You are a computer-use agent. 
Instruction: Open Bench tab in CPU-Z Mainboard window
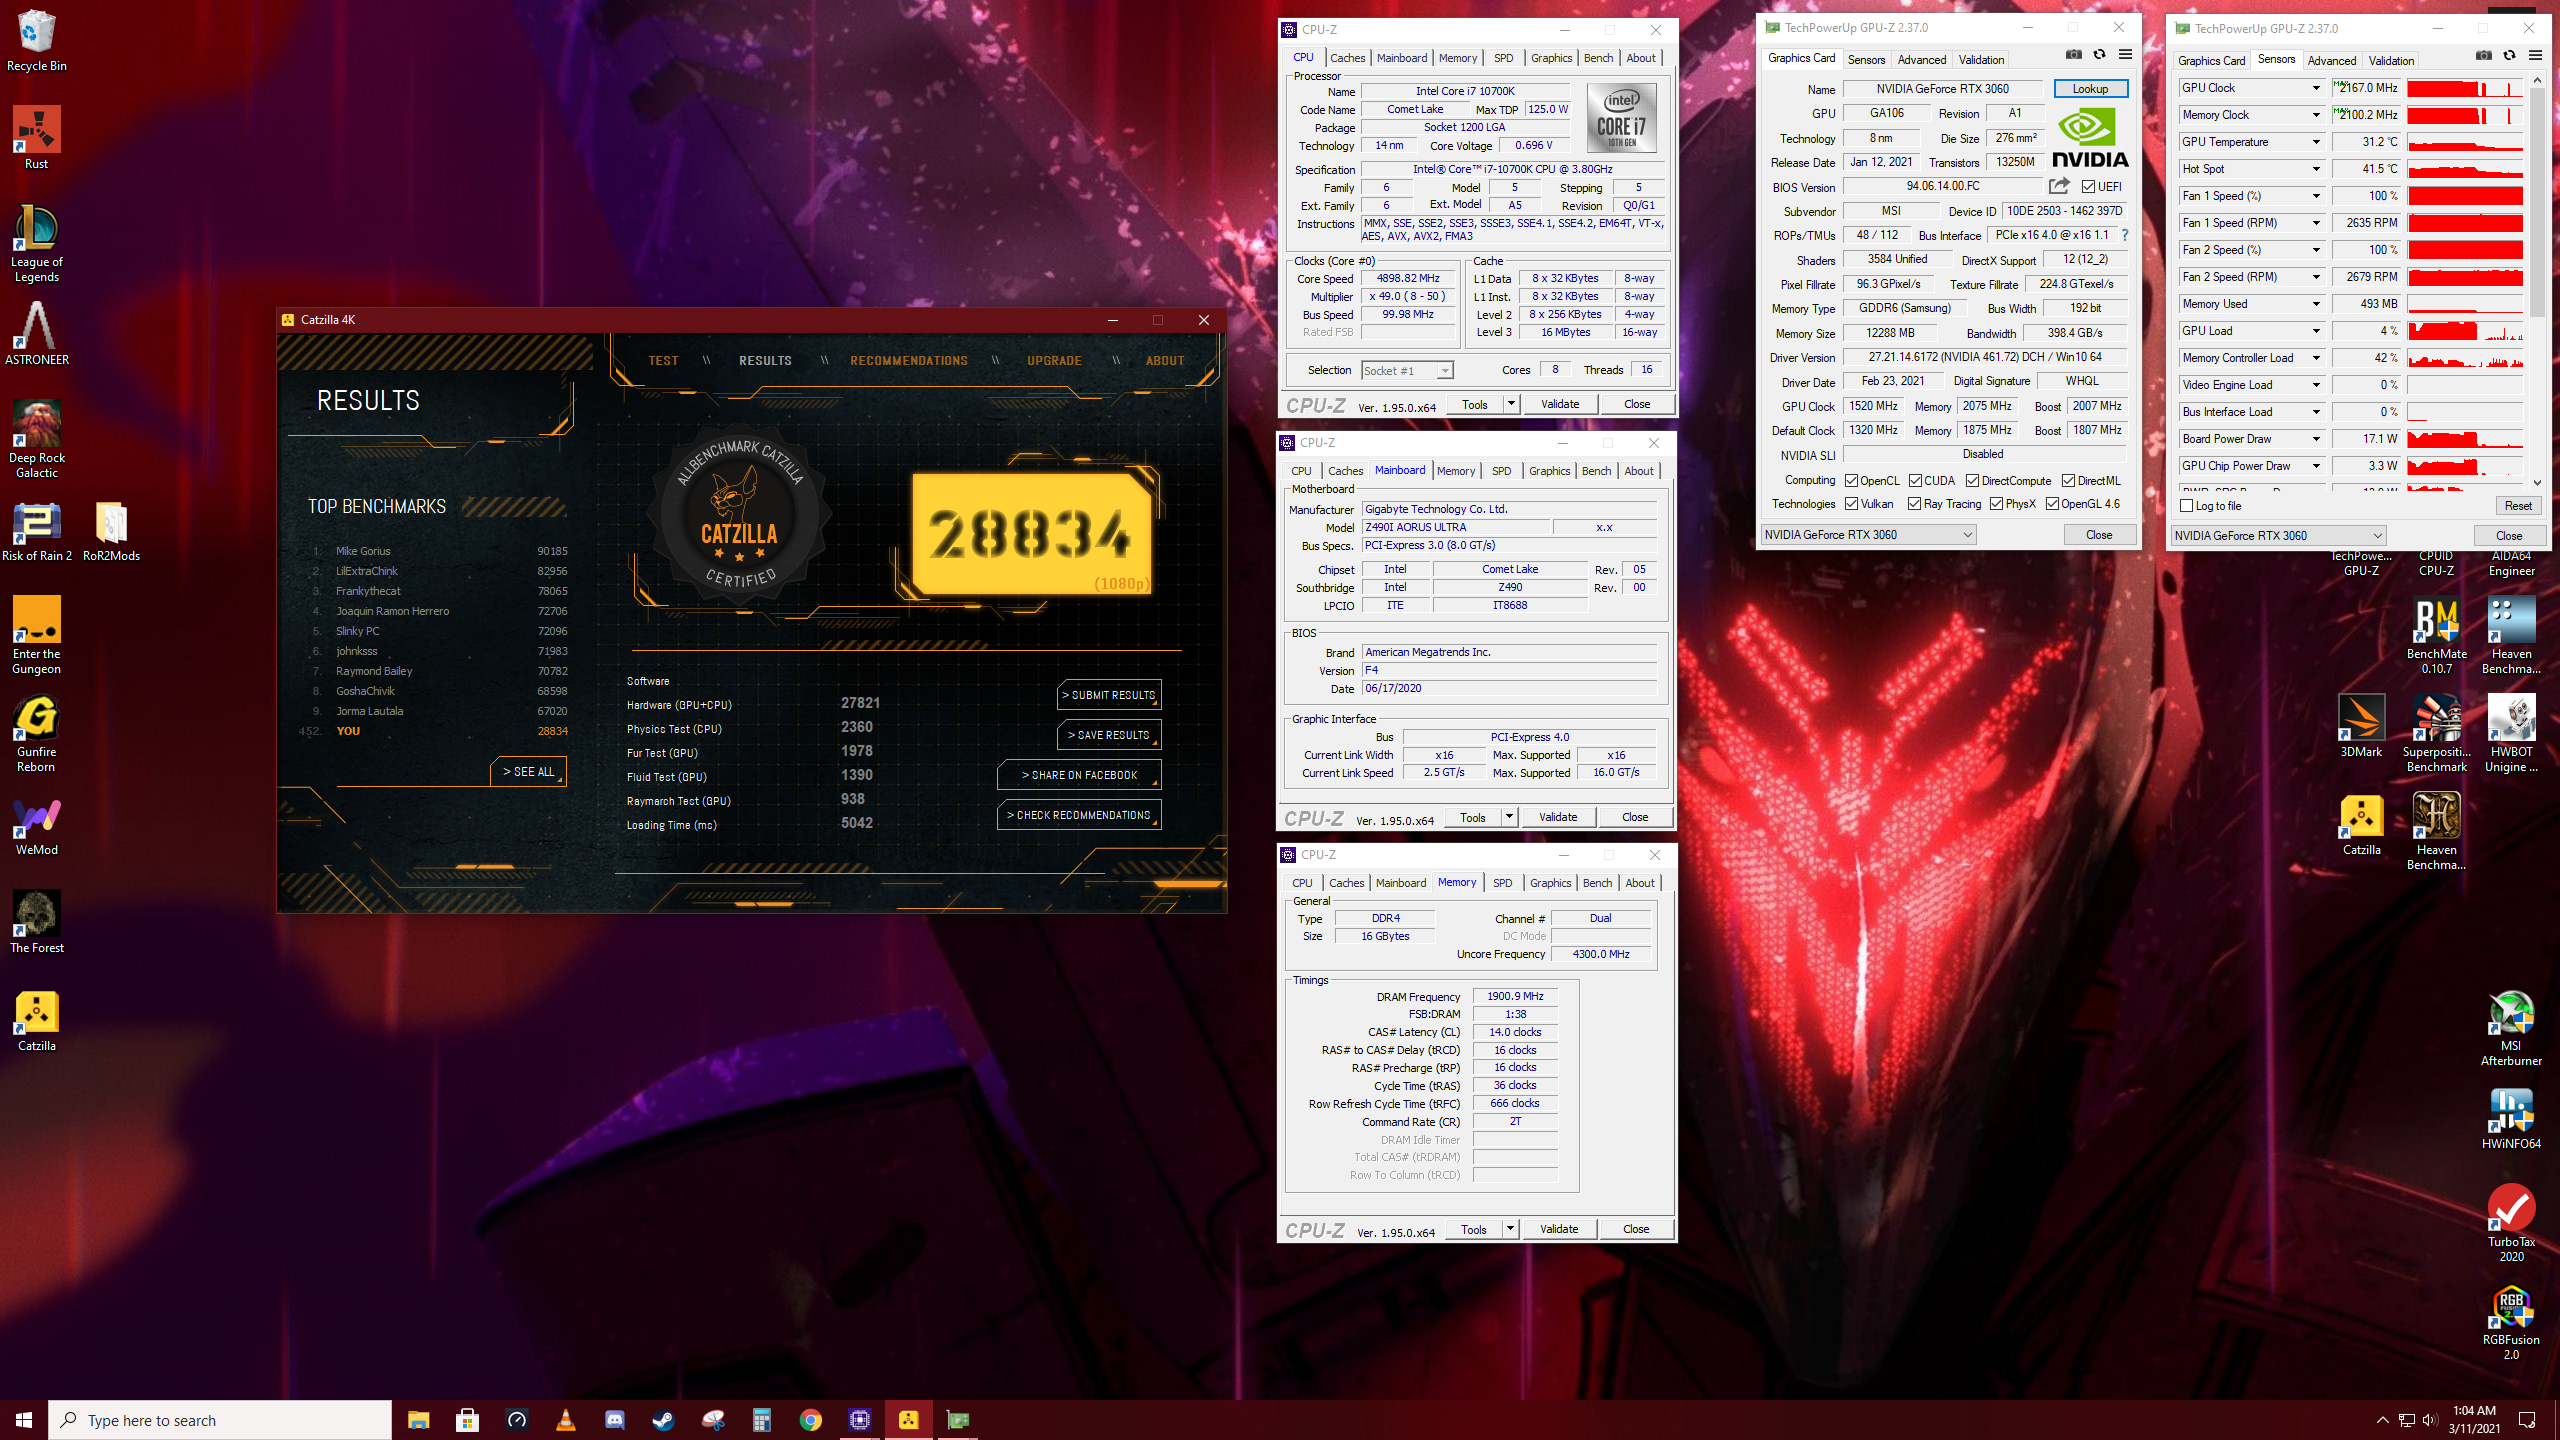1596,471
